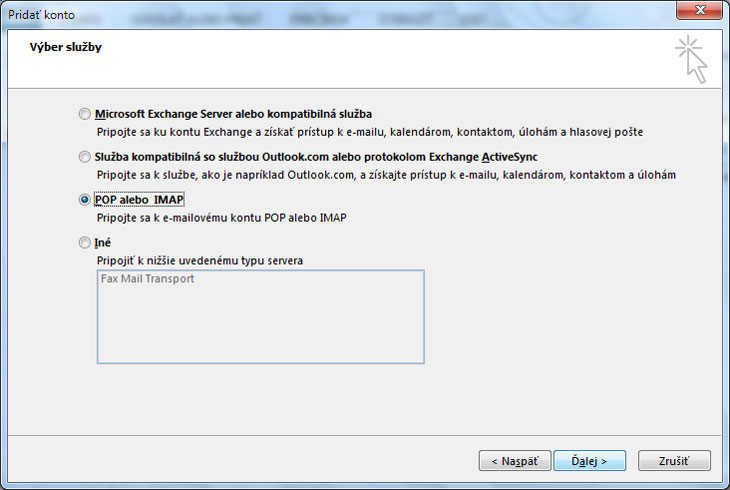Click the Microsoft Exchange Server alebo kompatibilná služba label

[x=233, y=114]
